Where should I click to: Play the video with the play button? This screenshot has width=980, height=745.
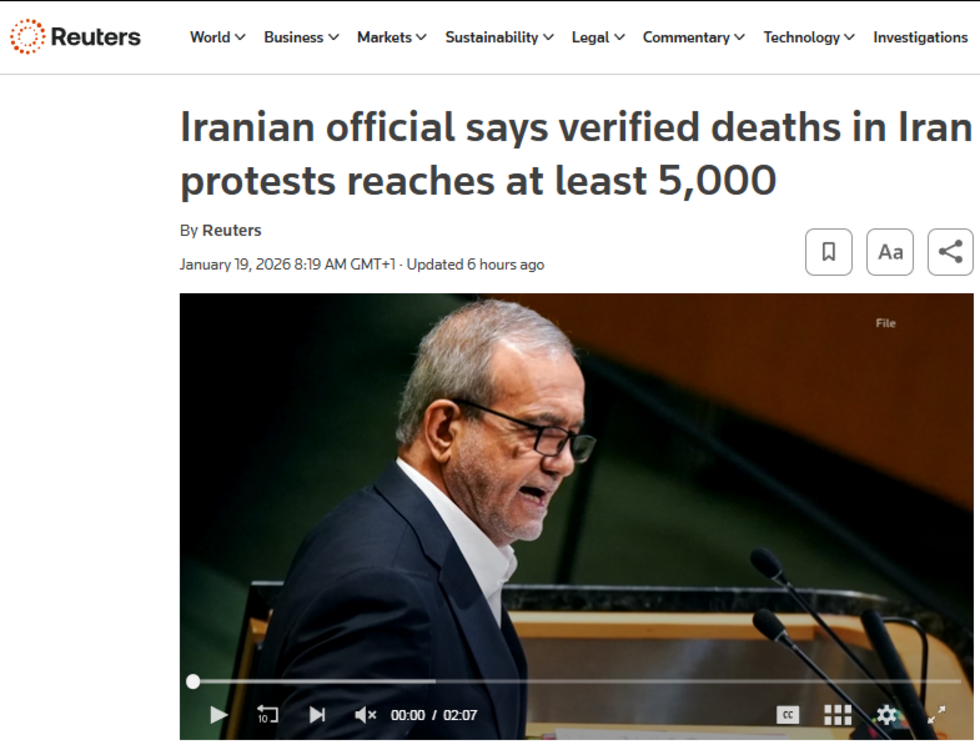[x=218, y=714]
